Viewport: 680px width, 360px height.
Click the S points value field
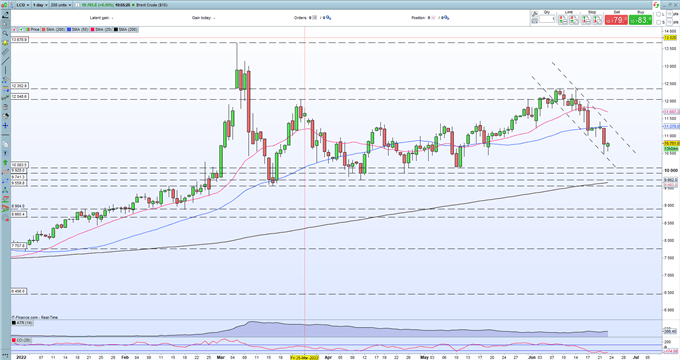pyautogui.click(x=669, y=22)
